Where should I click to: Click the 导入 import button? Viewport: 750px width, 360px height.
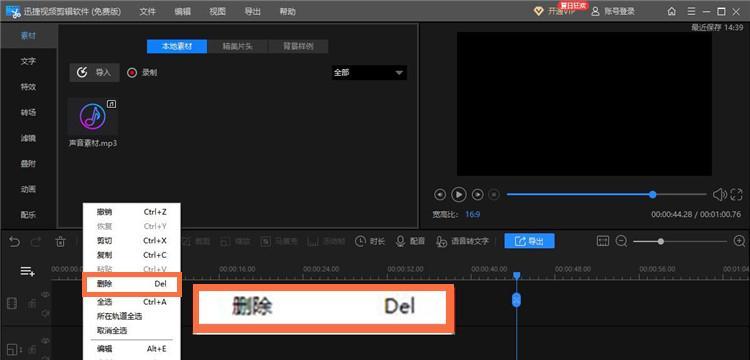click(94, 73)
